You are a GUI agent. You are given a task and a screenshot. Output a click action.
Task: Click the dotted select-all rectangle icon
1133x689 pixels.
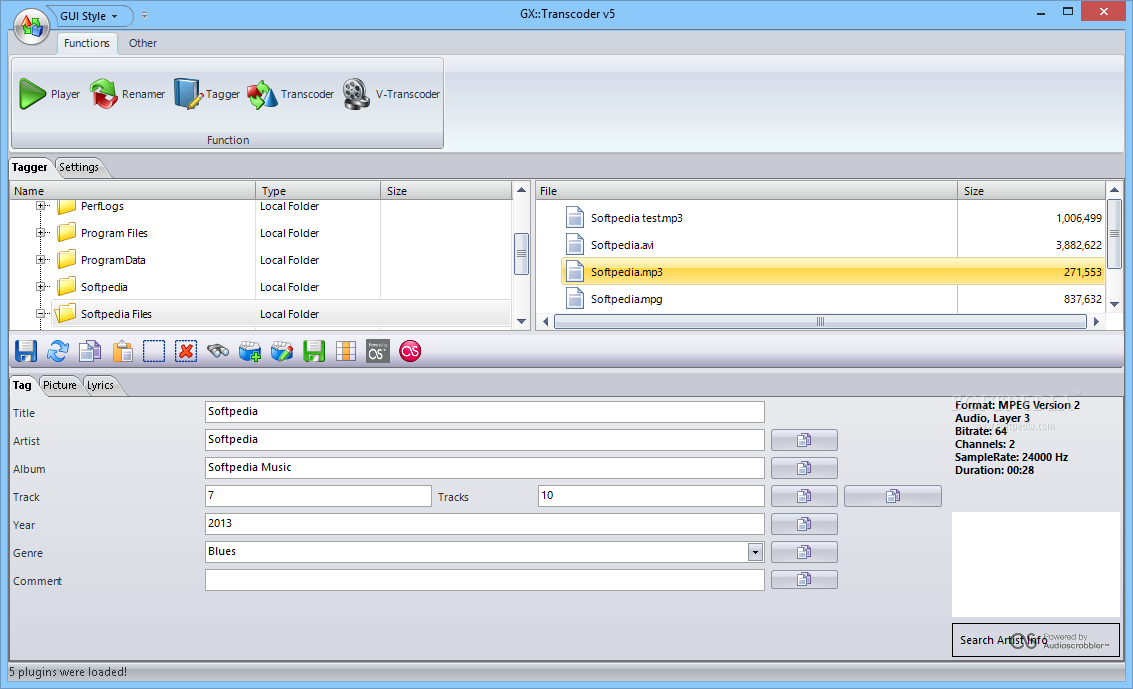click(154, 352)
